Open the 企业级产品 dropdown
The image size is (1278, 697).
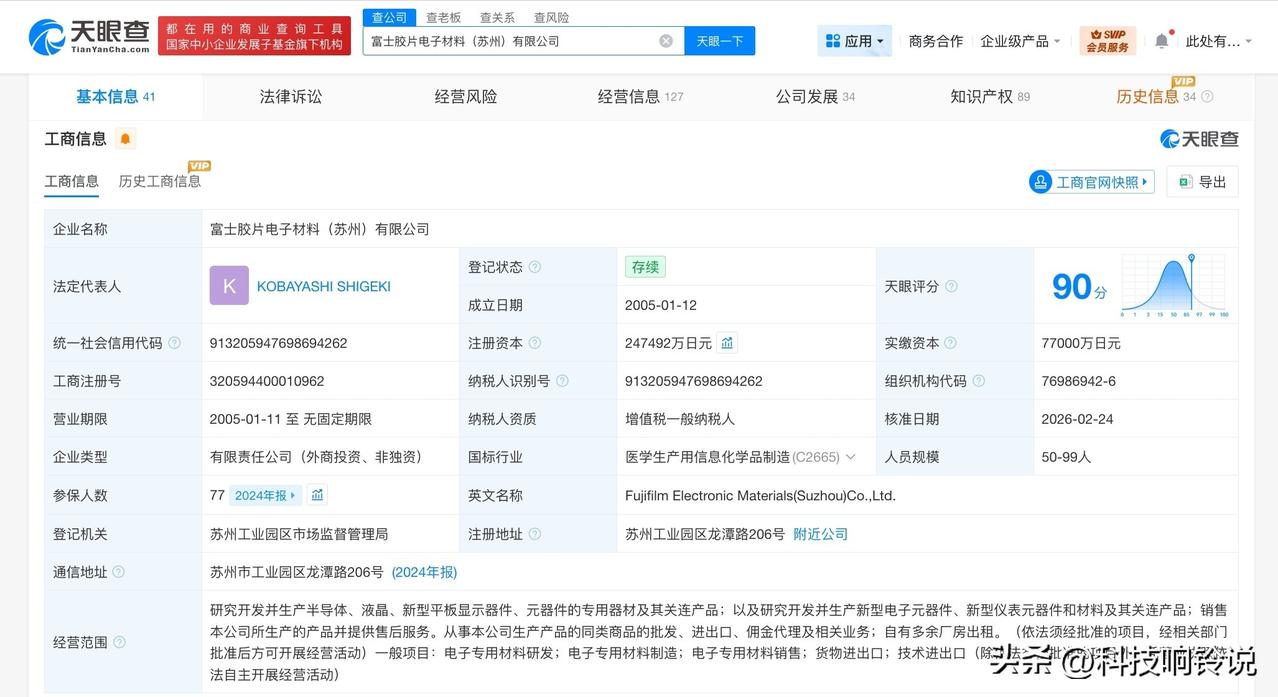1019,40
